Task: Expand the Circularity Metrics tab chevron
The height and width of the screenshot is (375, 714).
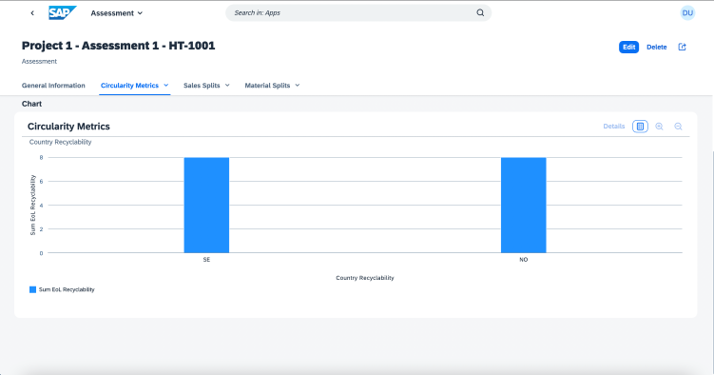Action: [x=166, y=85]
